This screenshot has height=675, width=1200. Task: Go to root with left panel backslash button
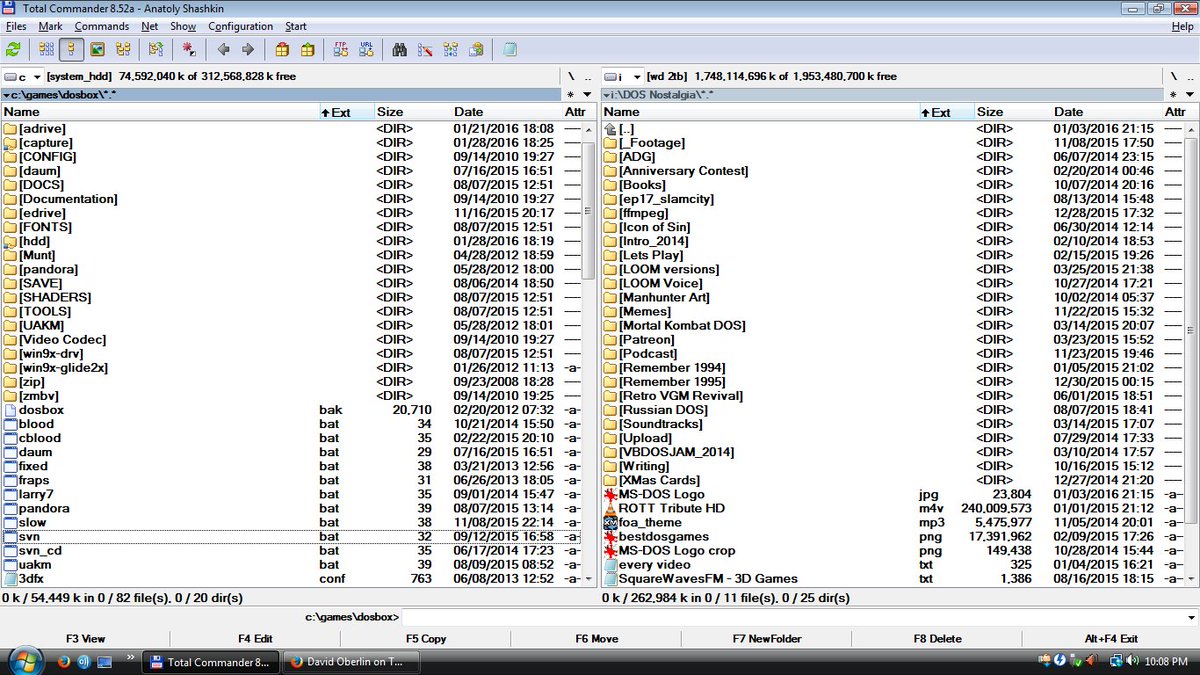tap(572, 76)
